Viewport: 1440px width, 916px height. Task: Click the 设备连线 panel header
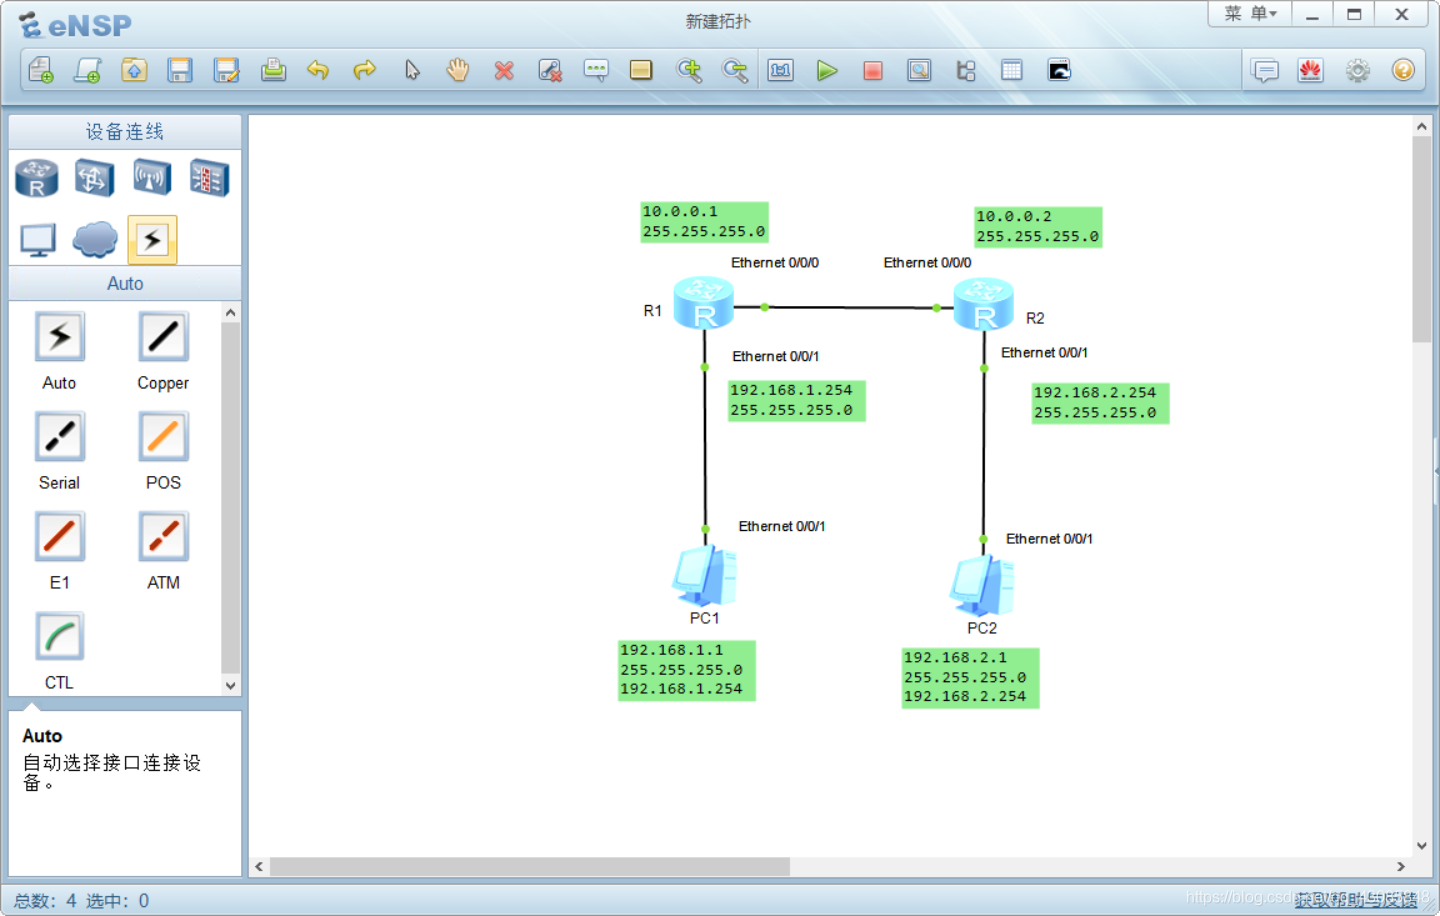click(x=125, y=132)
